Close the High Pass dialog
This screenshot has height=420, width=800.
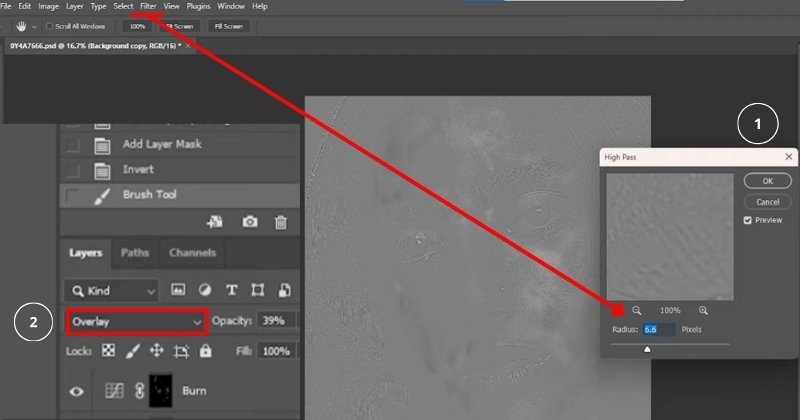click(x=789, y=157)
